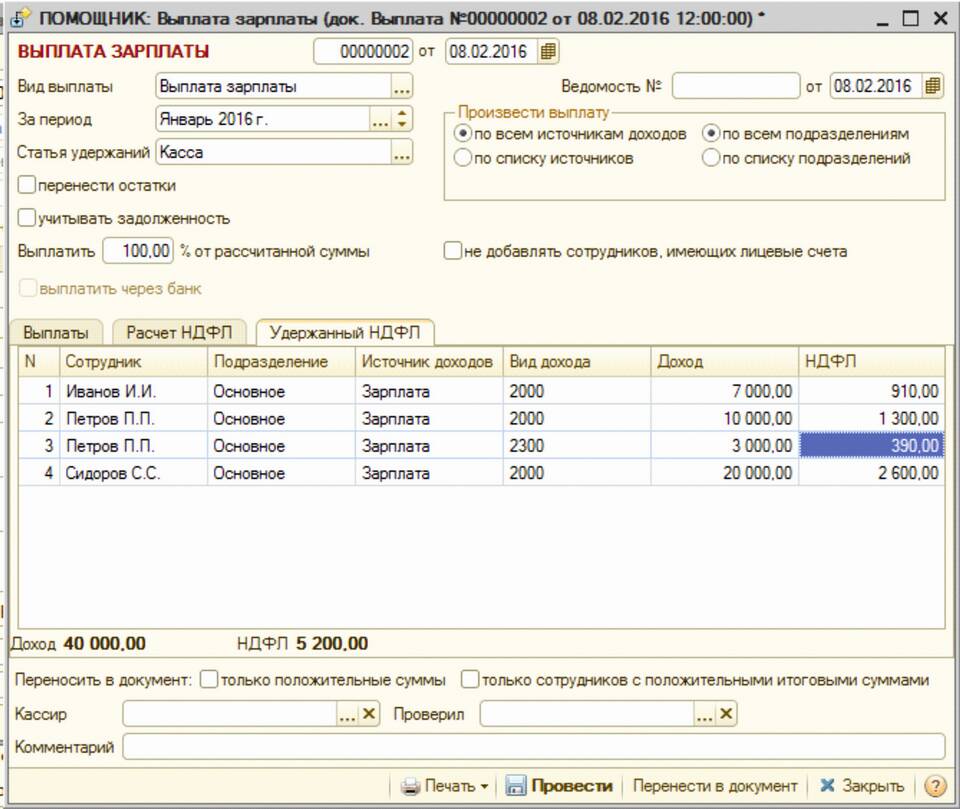Click income cell 20 000,00
This screenshot has height=809, width=960.
click(724, 473)
